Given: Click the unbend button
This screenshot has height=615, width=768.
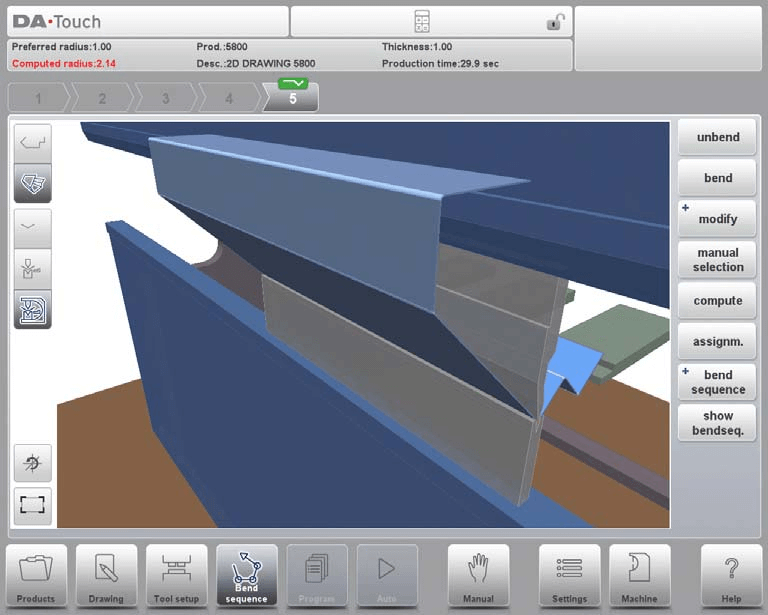Looking at the screenshot, I should pyautogui.click(x=718, y=137).
